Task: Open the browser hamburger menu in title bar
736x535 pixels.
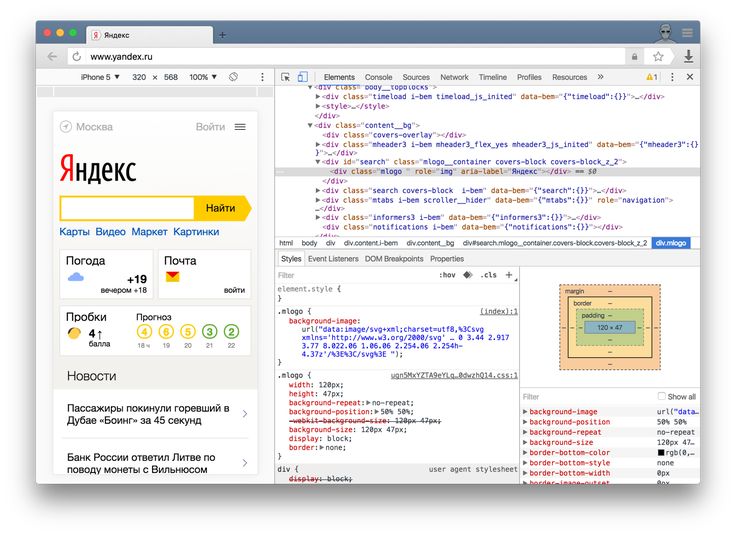Action: click(688, 33)
